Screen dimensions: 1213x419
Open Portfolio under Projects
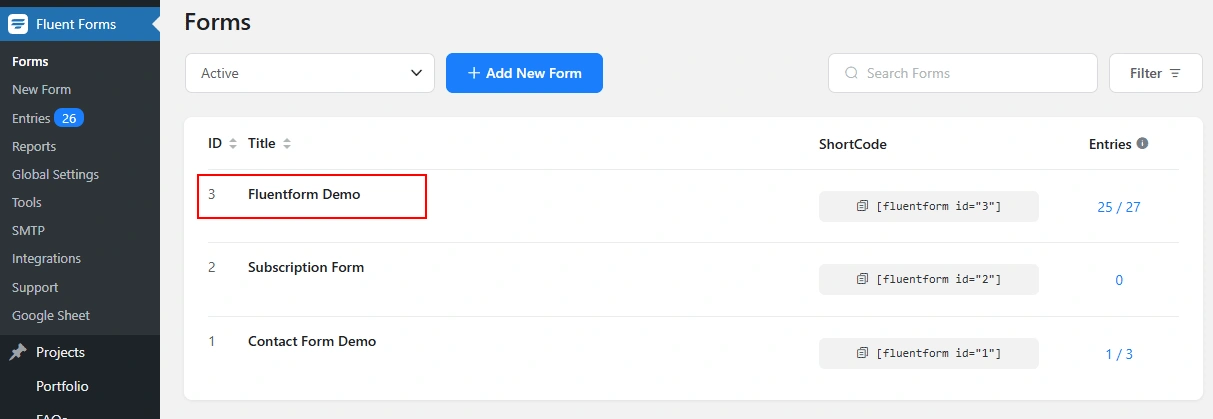62,386
